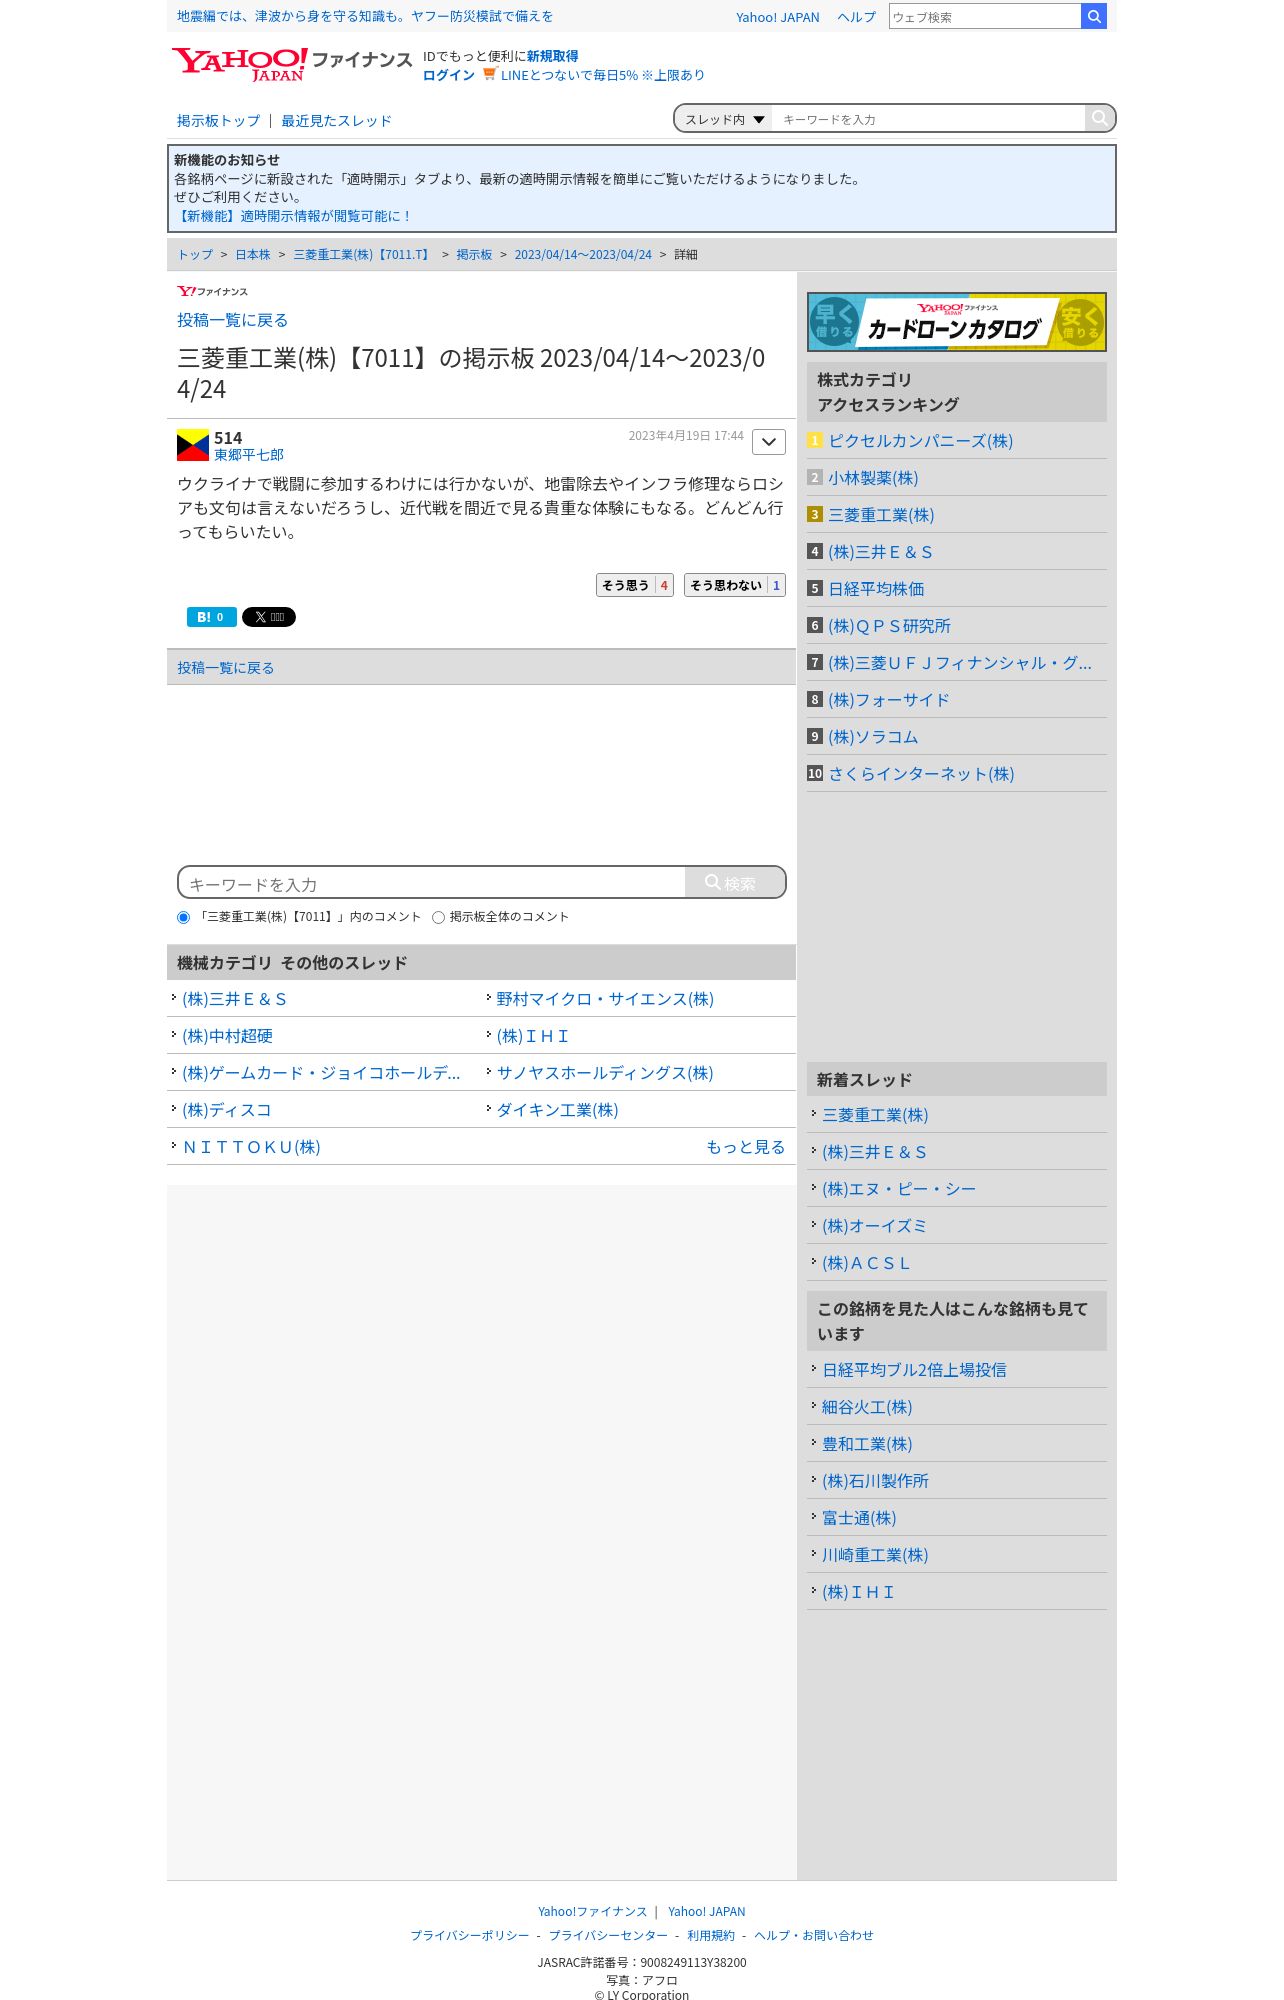Open ranking item ピクセルカンパニーズ(株)

tap(920, 441)
